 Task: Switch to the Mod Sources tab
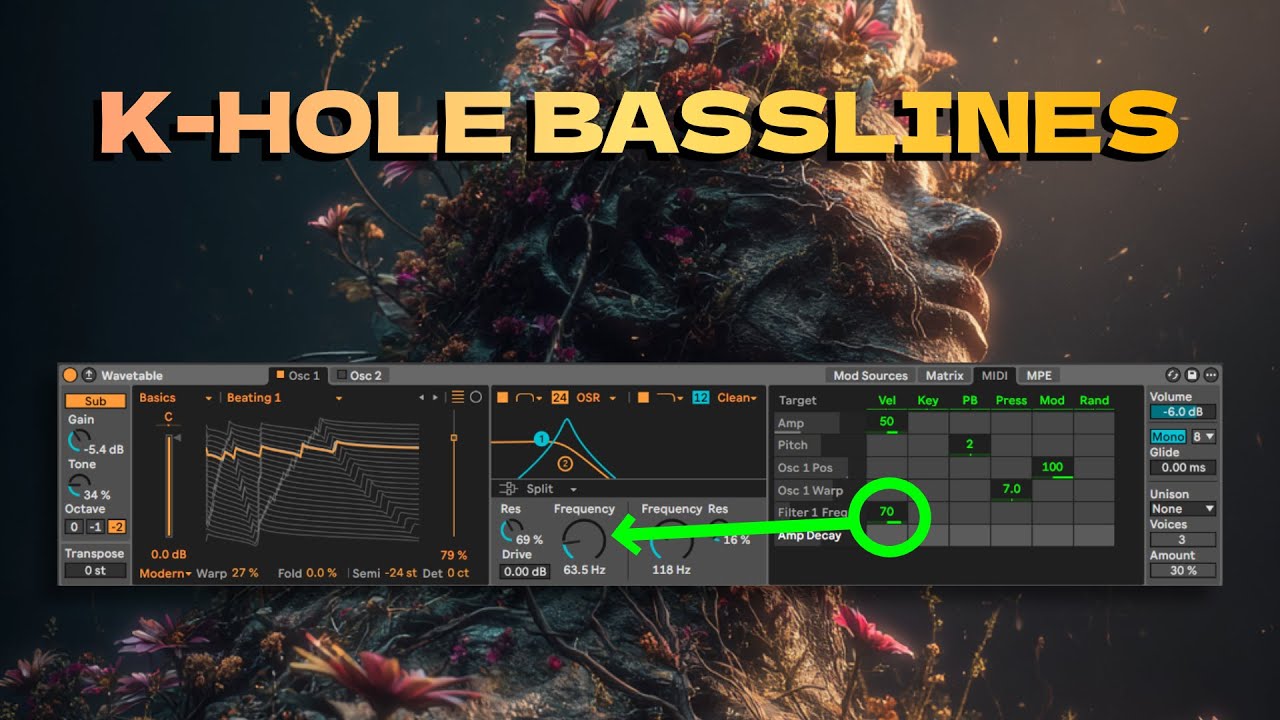click(870, 375)
